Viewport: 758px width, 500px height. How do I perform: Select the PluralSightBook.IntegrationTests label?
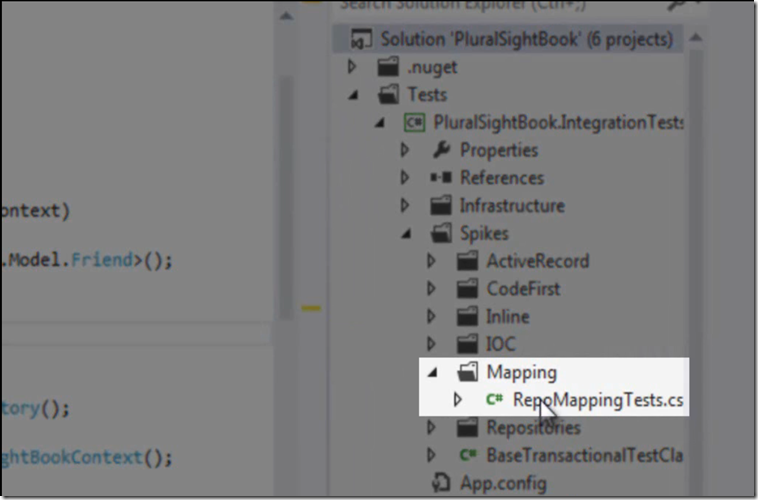pos(558,122)
